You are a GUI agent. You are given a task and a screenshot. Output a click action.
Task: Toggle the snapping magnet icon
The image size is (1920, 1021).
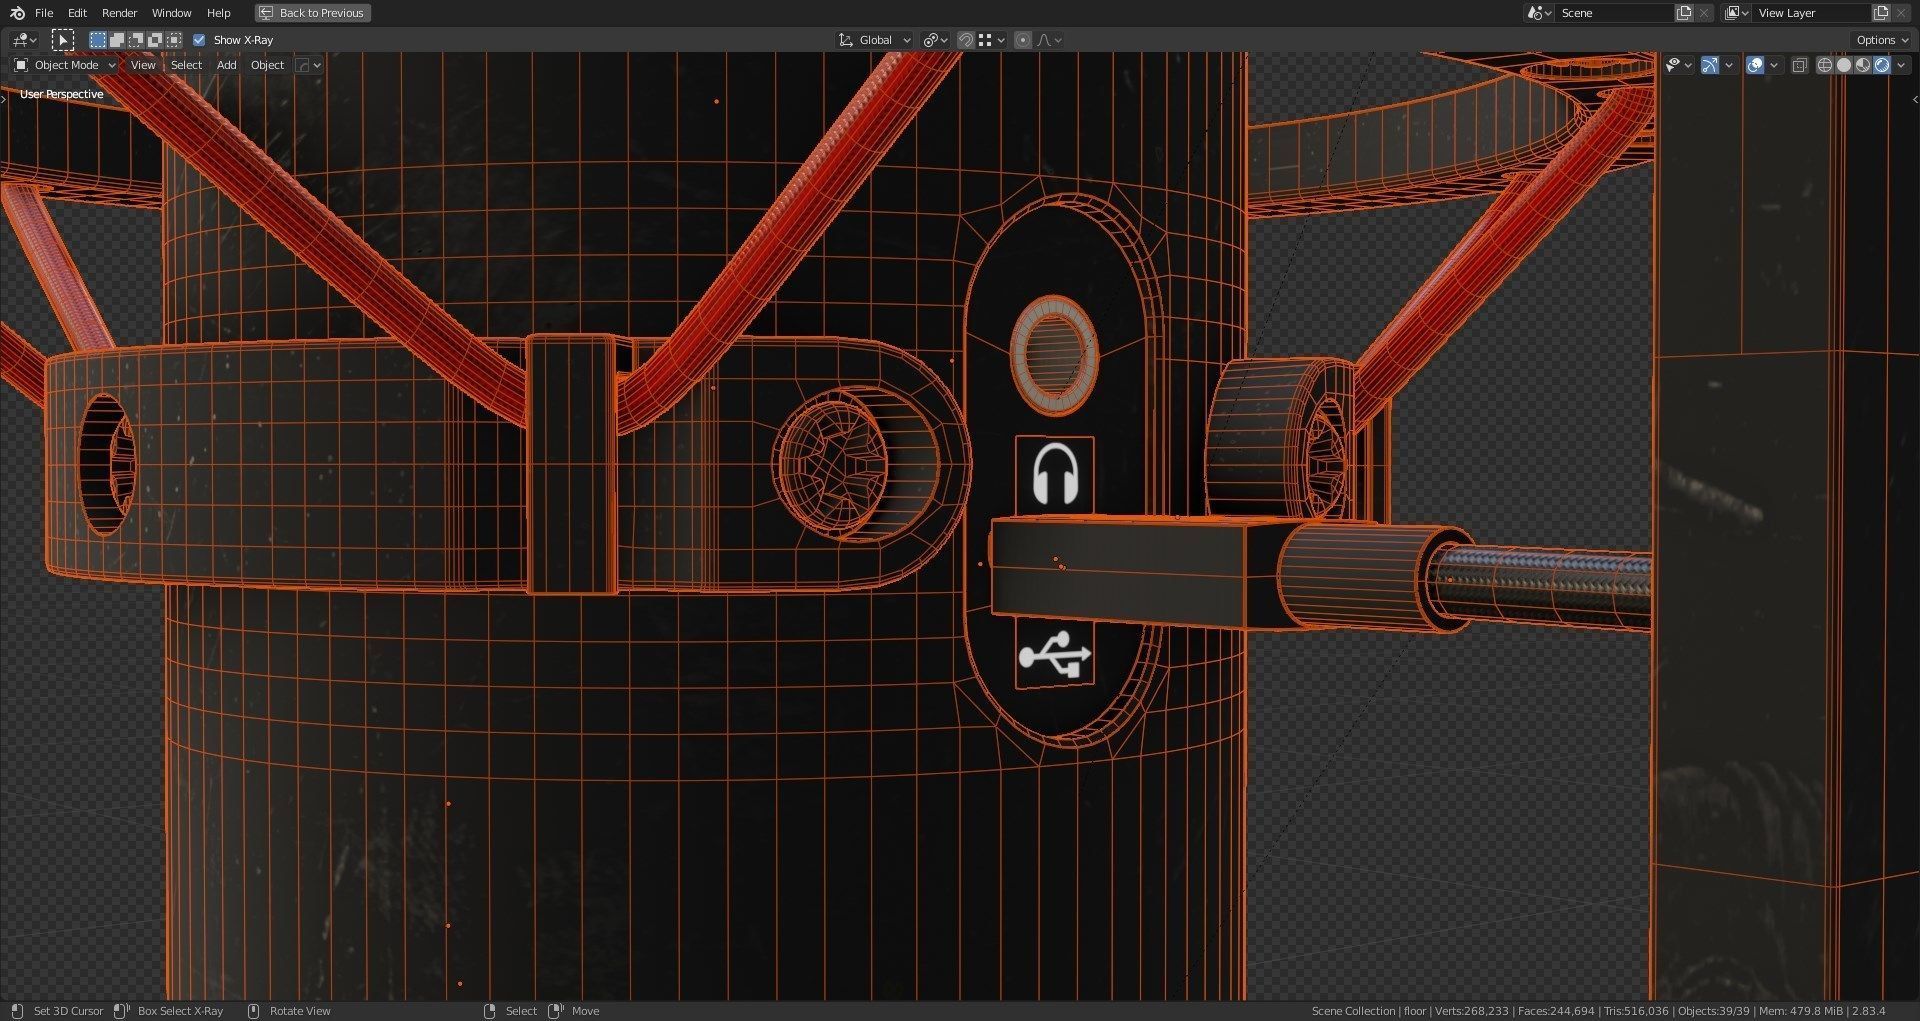[966, 40]
